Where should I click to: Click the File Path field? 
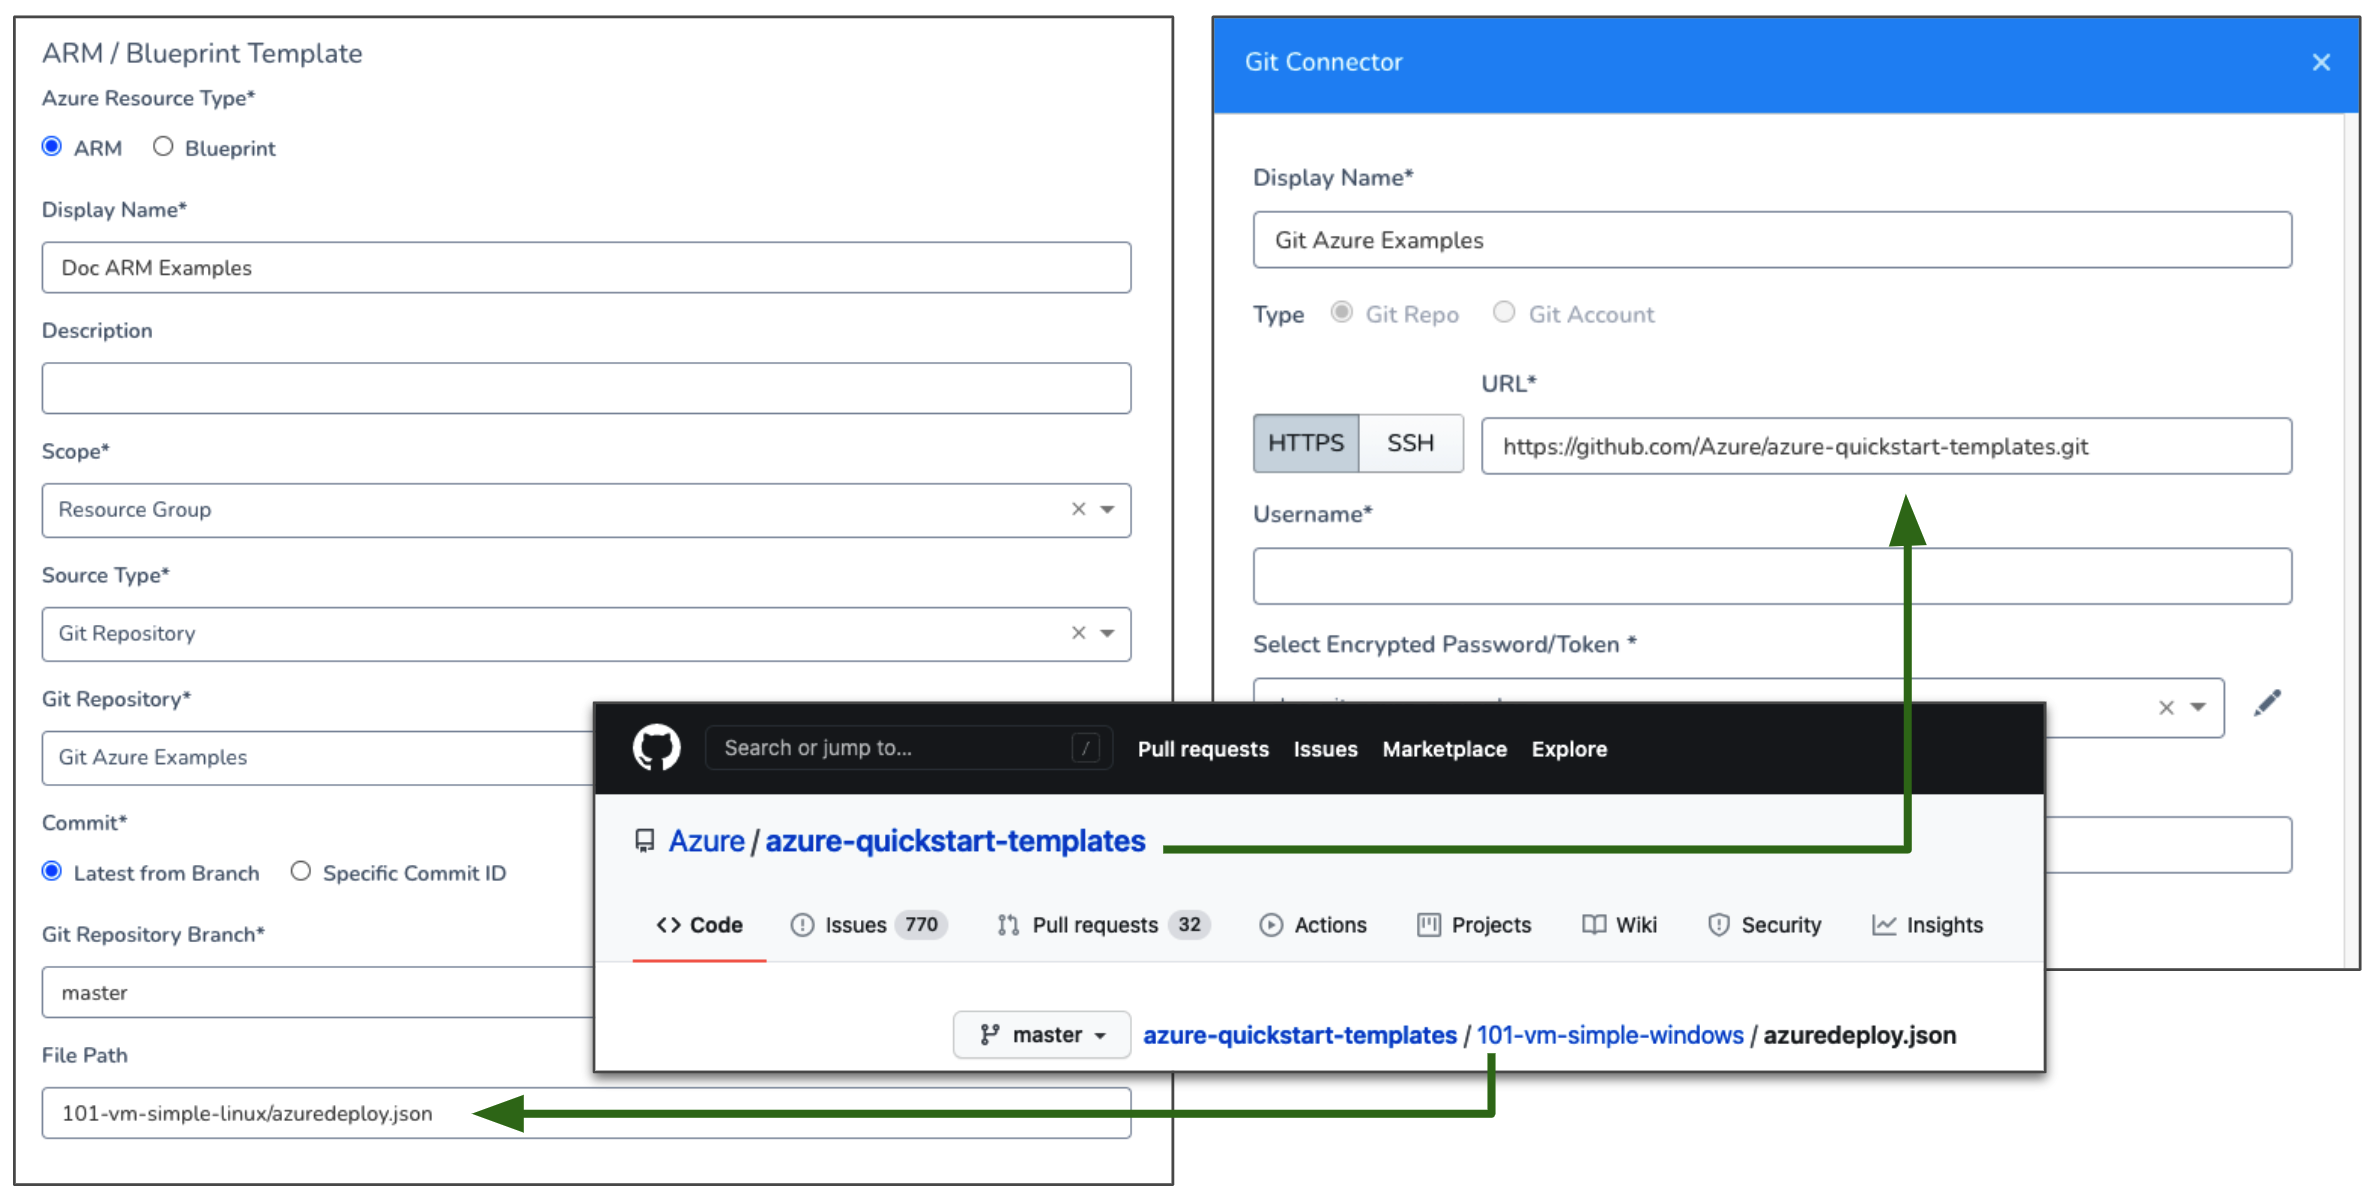pyautogui.click(x=586, y=1113)
